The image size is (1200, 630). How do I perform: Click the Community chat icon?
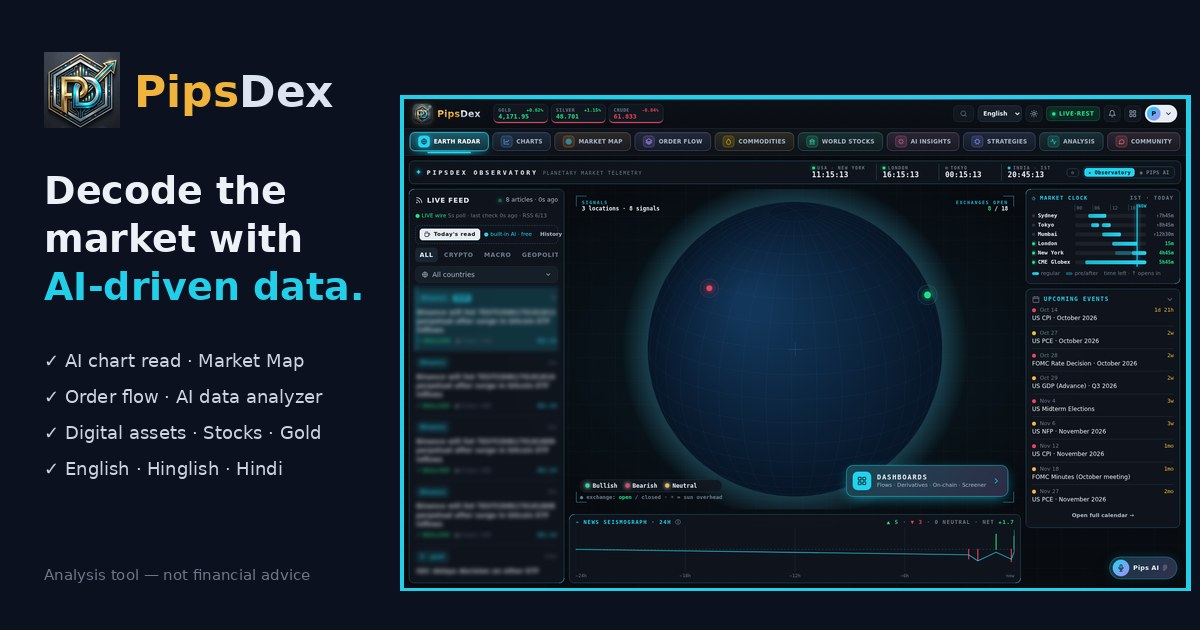1121,142
